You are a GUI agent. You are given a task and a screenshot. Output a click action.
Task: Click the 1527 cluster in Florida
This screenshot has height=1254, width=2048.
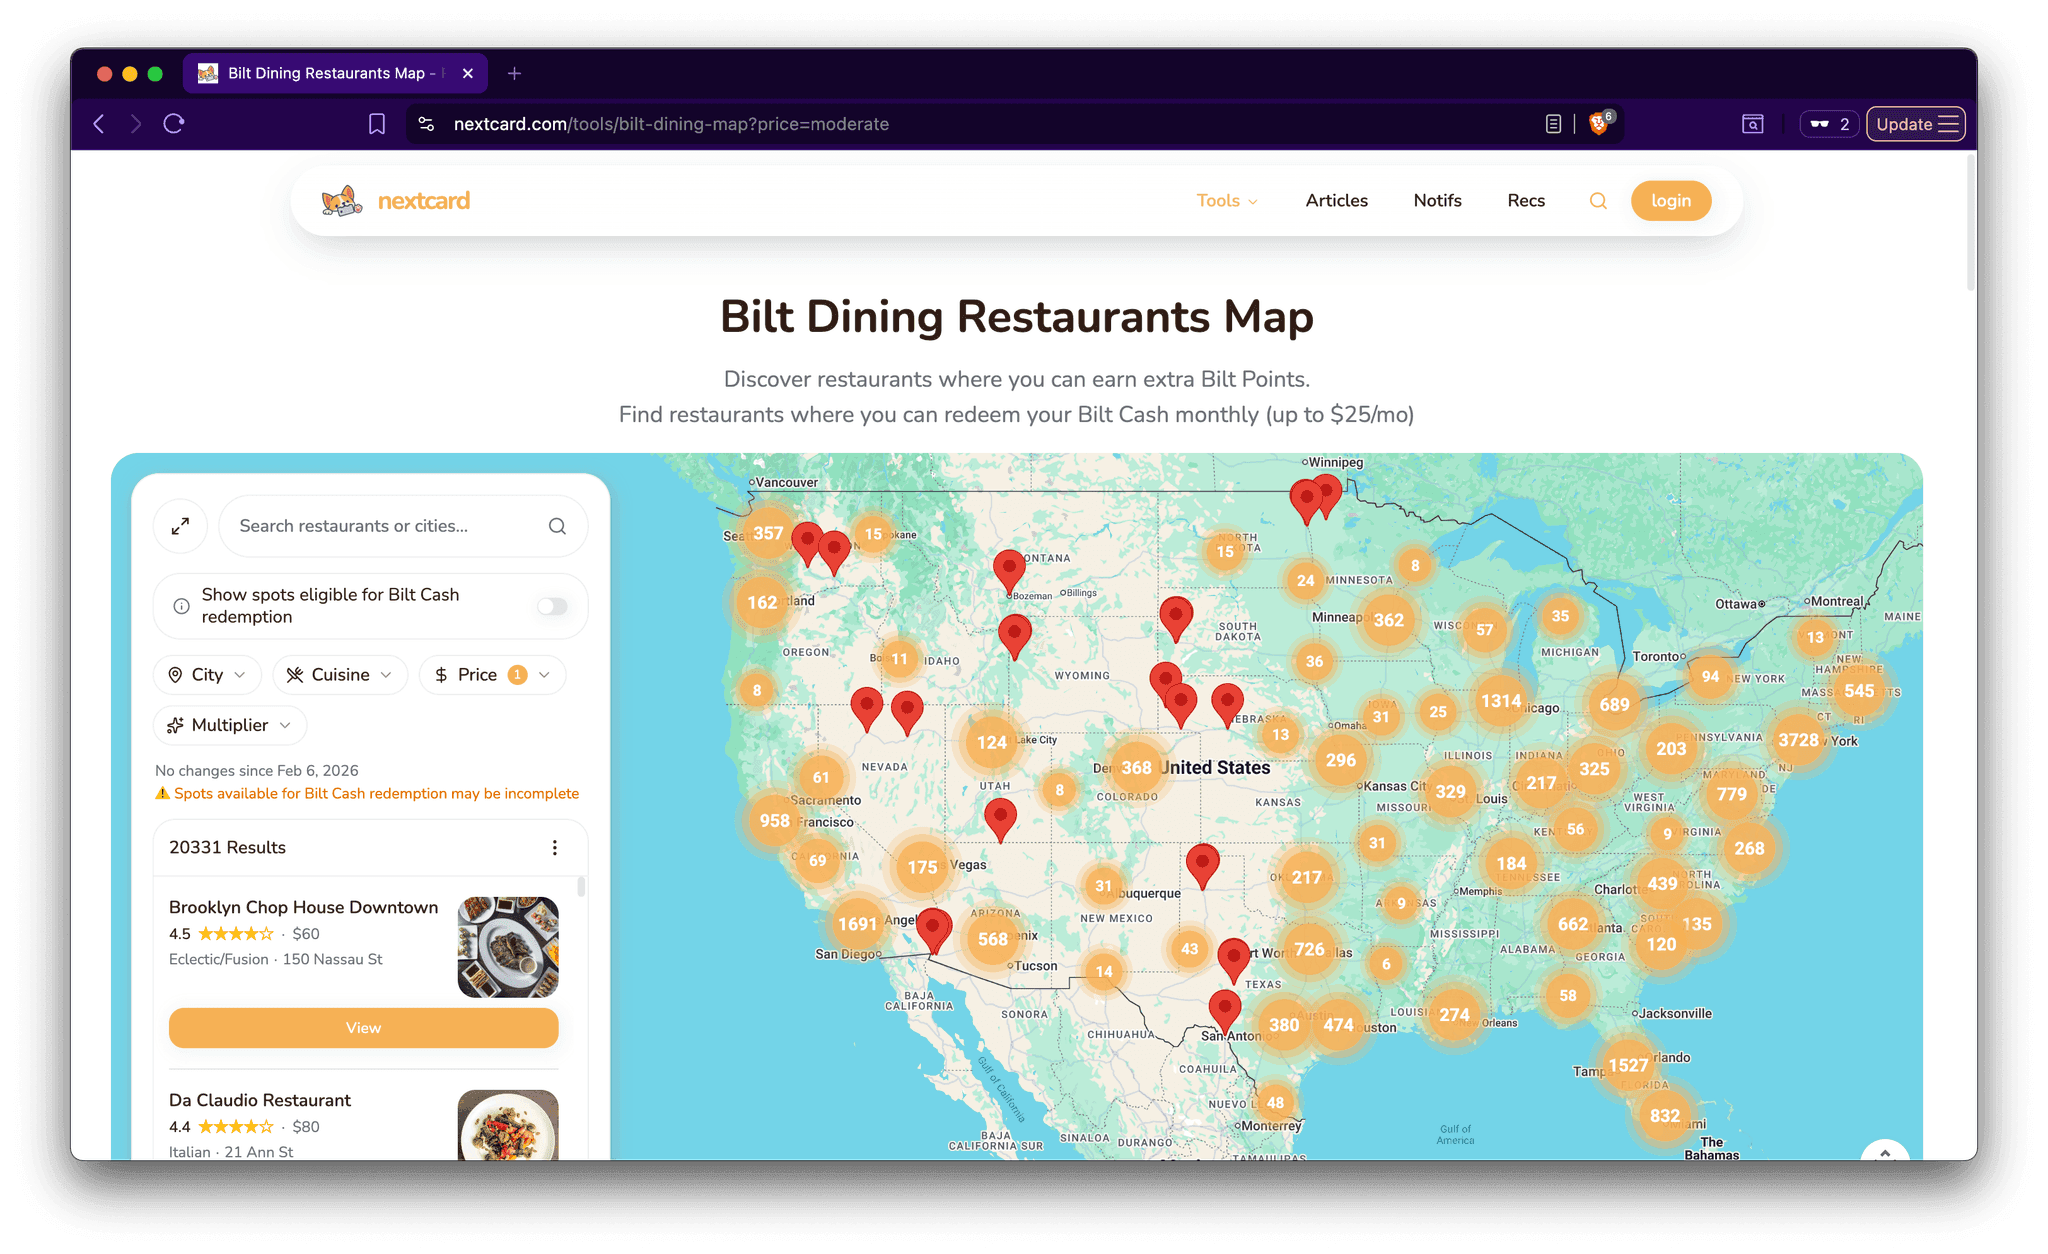click(x=1627, y=1066)
